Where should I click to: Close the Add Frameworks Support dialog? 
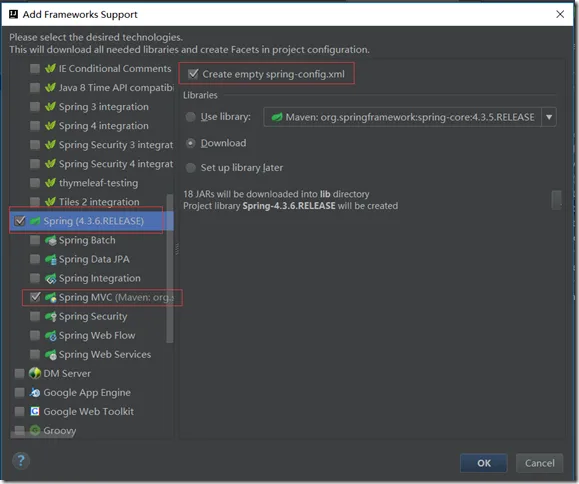(x=560, y=14)
